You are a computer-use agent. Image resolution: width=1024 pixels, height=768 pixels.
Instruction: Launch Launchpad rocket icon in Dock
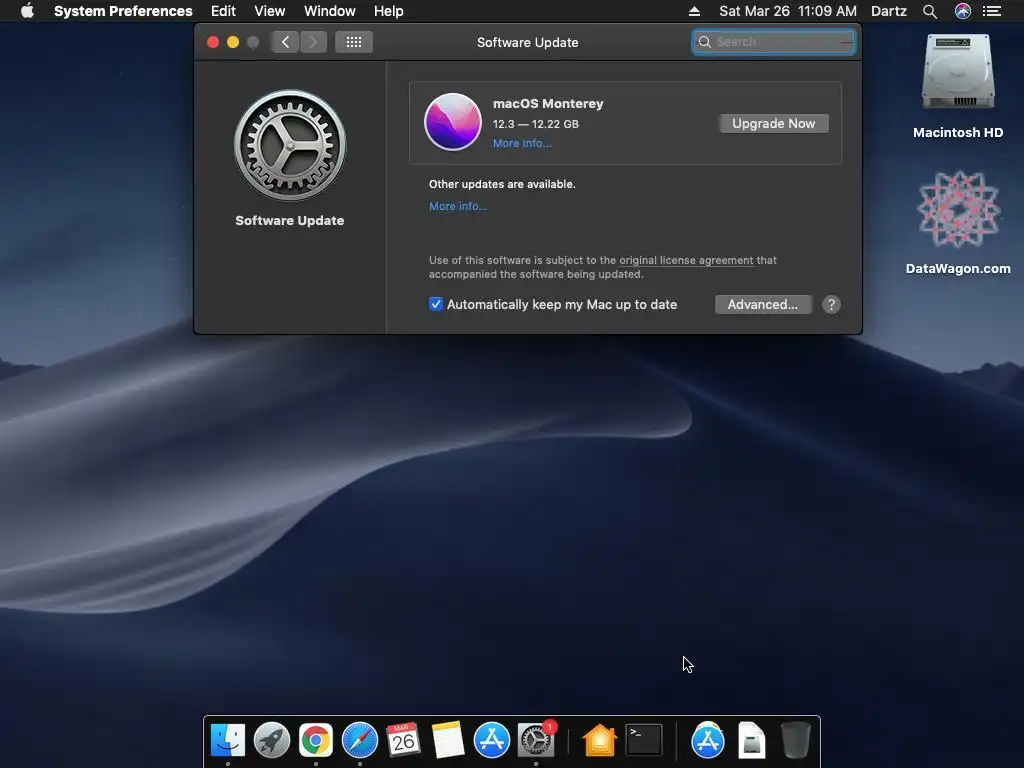coord(272,741)
